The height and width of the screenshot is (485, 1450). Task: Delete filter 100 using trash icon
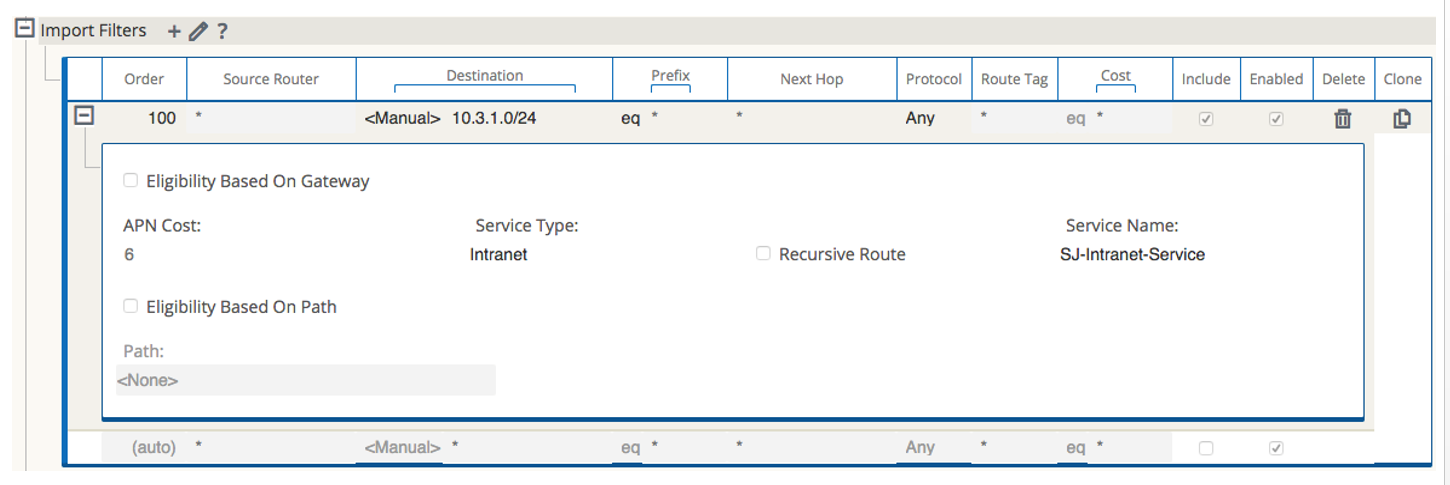1343,119
